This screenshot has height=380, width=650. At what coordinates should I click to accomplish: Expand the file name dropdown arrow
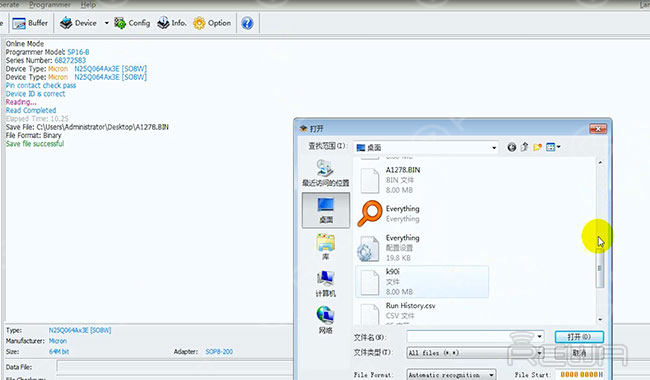pyautogui.click(x=539, y=336)
